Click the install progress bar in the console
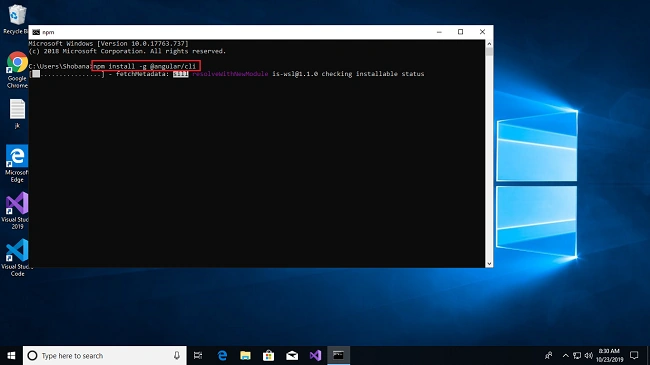The image size is (650, 365). click(67, 74)
